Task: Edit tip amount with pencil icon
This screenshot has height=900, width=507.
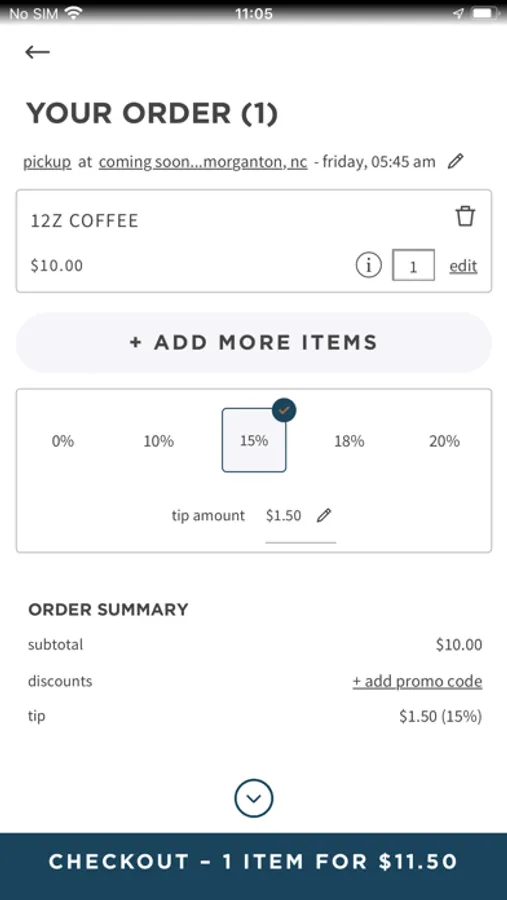Action: (x=324, y=515)
